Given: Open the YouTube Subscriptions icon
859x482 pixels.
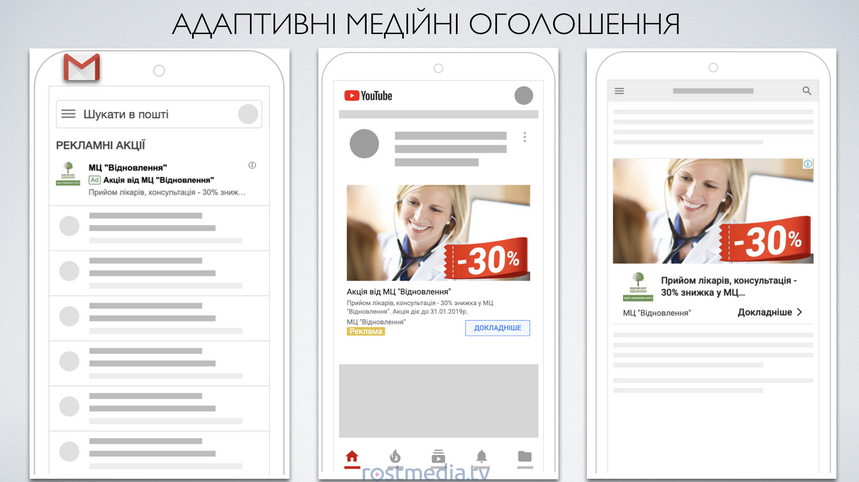Looking at the screenshot, I should [x=438, y=457].
